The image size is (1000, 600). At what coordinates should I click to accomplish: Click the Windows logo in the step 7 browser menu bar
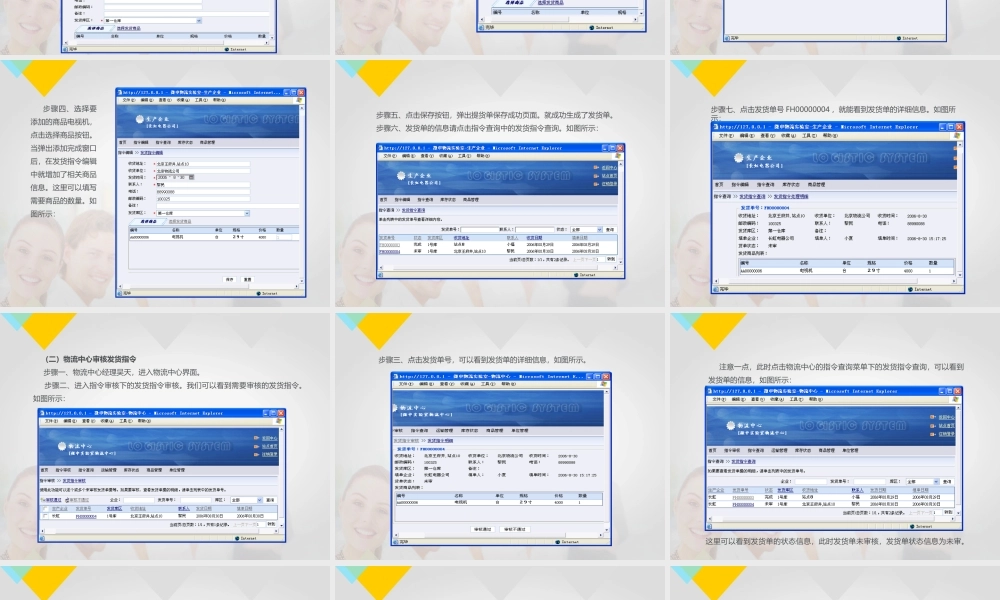[x=959, y=135]
